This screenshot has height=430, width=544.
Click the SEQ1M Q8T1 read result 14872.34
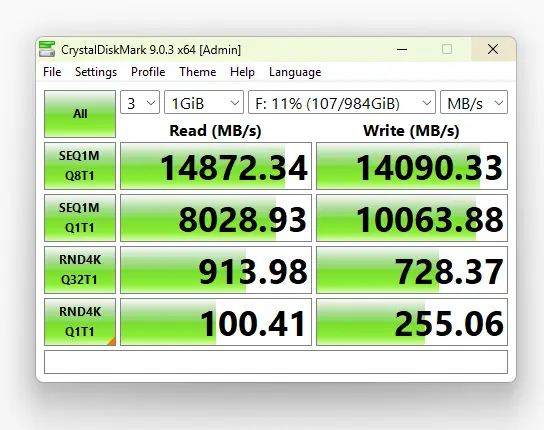216,166
